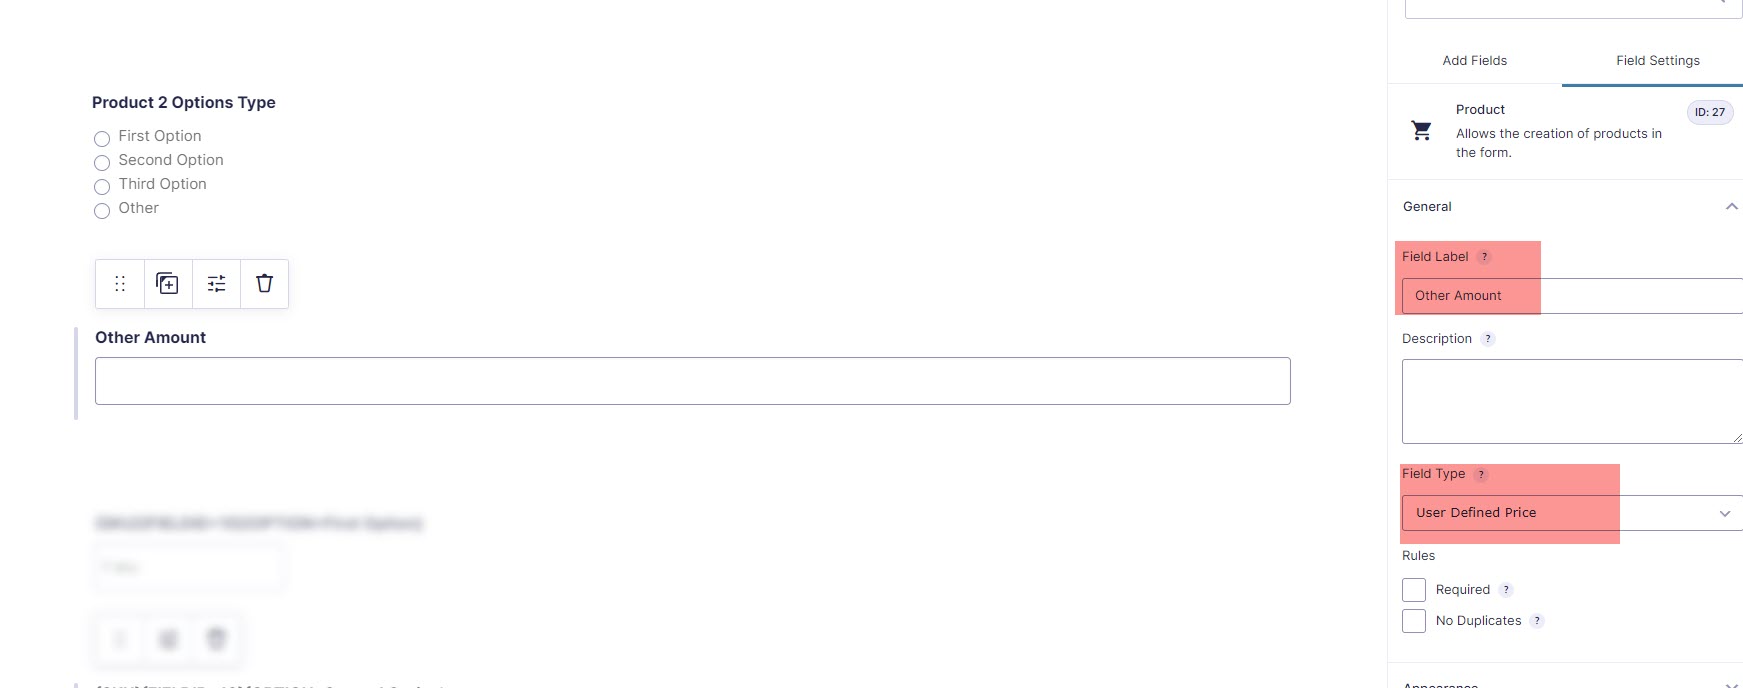
Task: Enable the No Duplicates checkbox
Action: [1414, 621]
